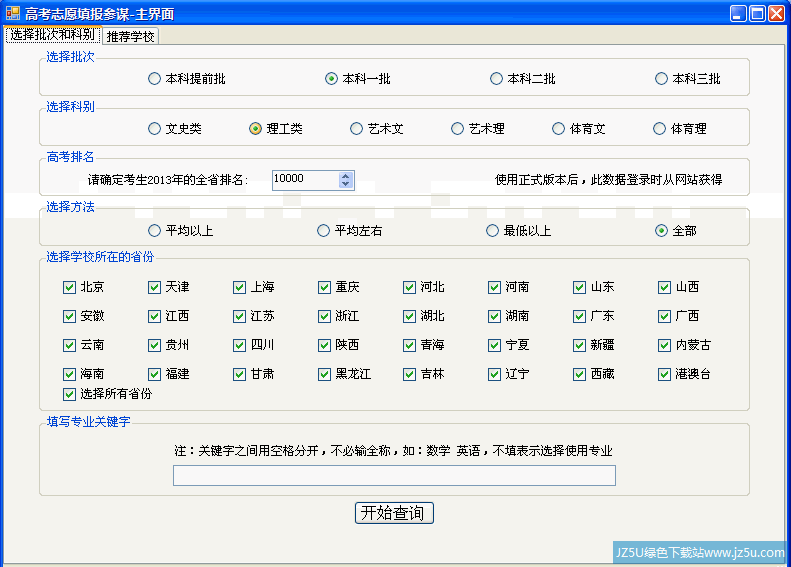Uncheck the 山东 checkbox

point(579,288)
